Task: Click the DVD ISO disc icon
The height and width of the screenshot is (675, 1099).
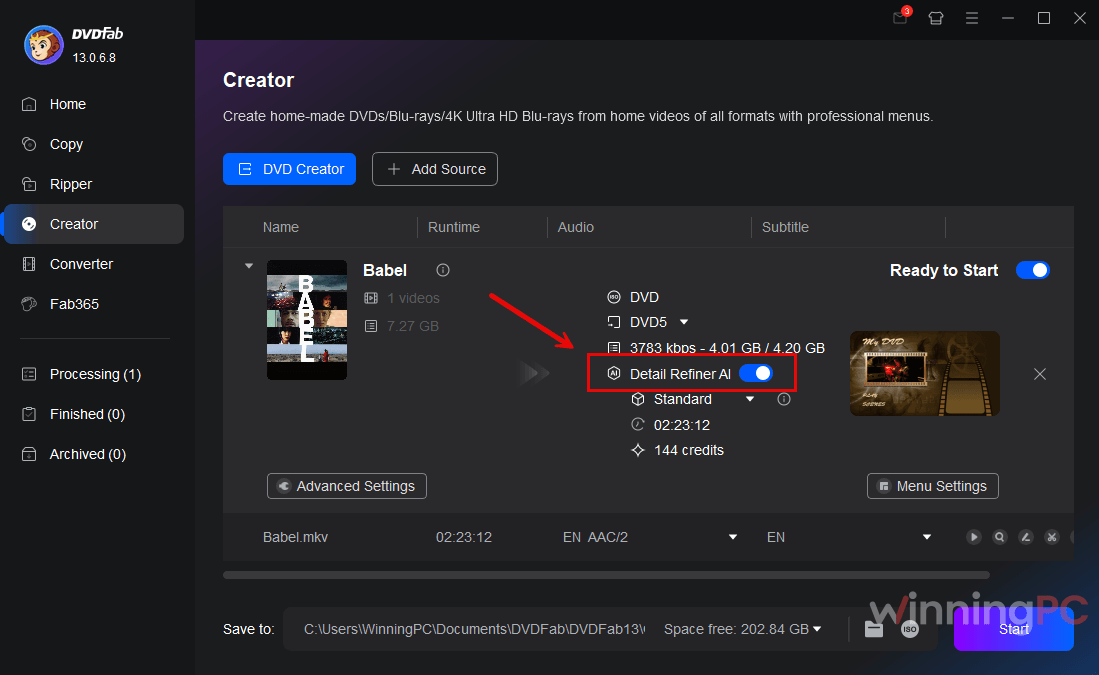Action: (x=614, y=297)
